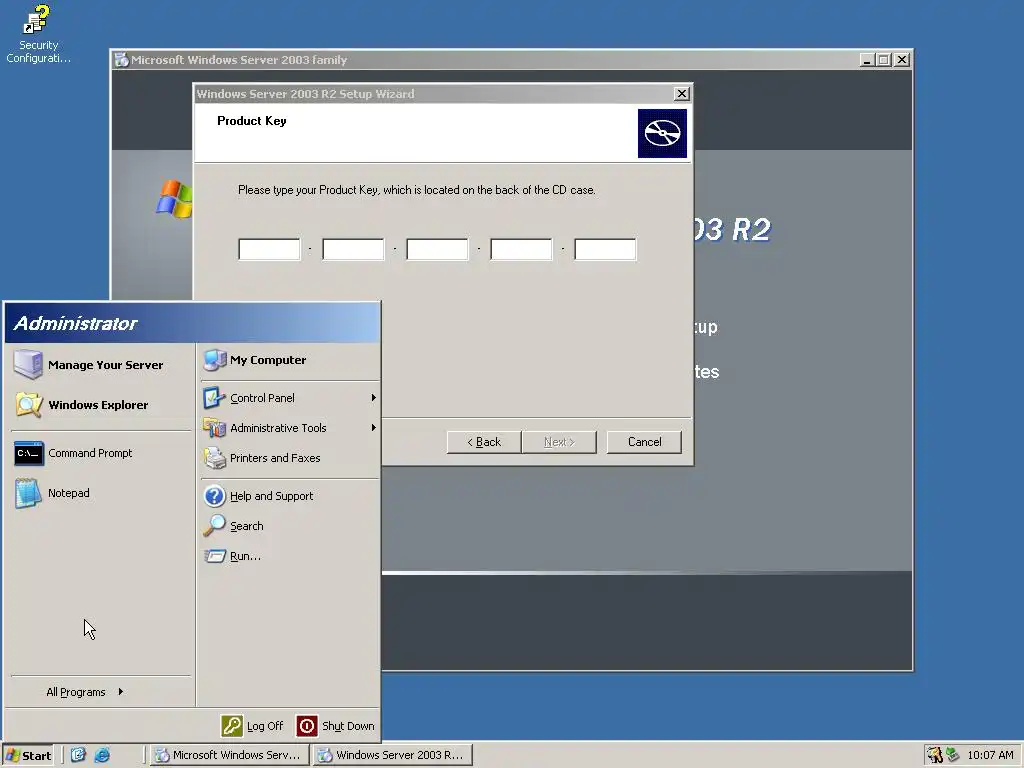1024x768 pixels.
Task: Click the second system tray network icon
Action: click(953, 755)
